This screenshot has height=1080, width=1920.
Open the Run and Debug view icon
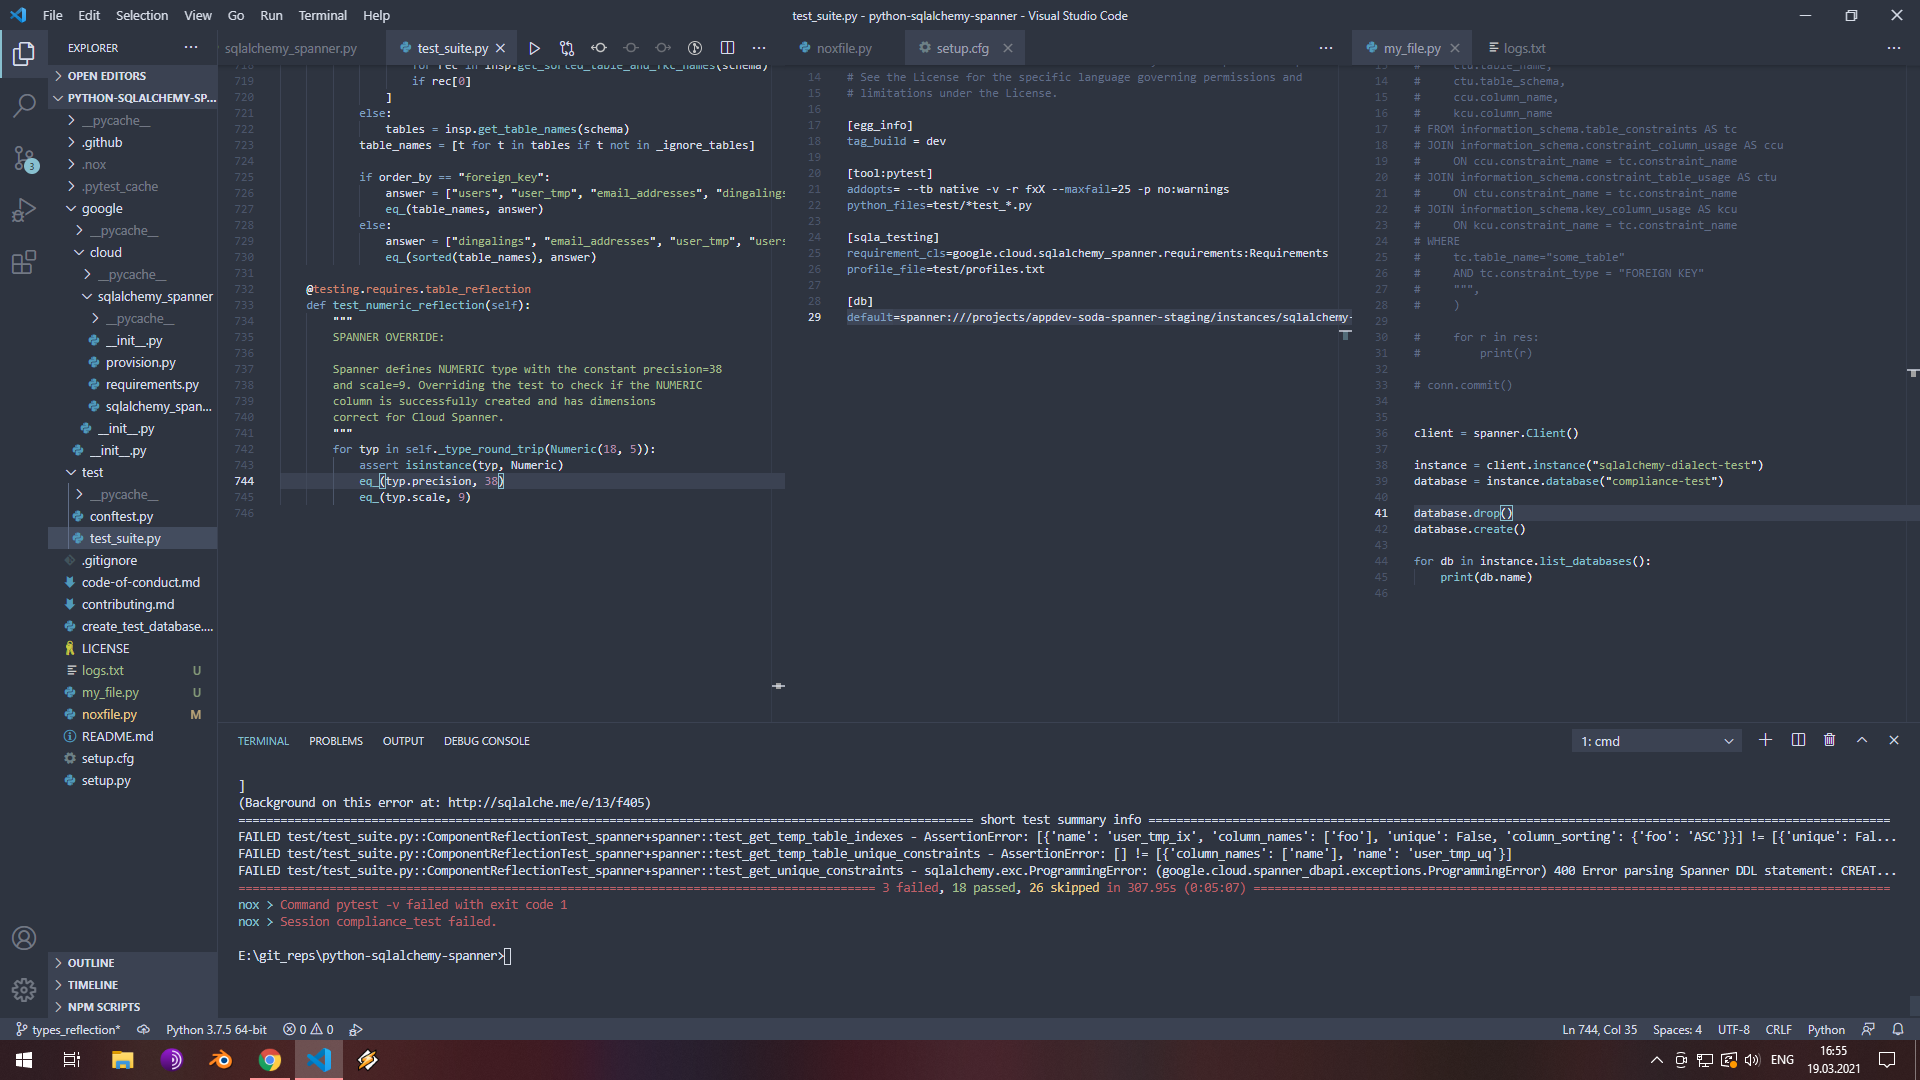(x=24, y=211)
